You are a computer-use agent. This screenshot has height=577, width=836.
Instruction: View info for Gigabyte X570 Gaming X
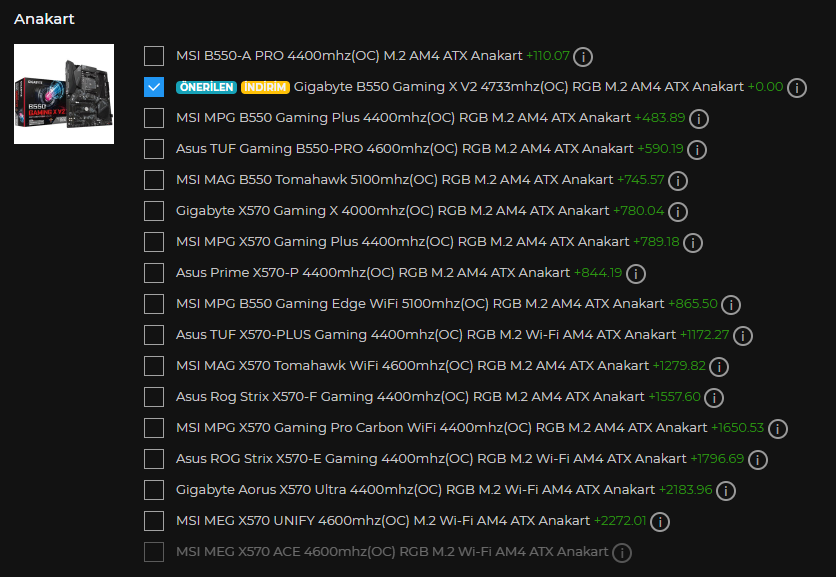click(x=678, y=211)
